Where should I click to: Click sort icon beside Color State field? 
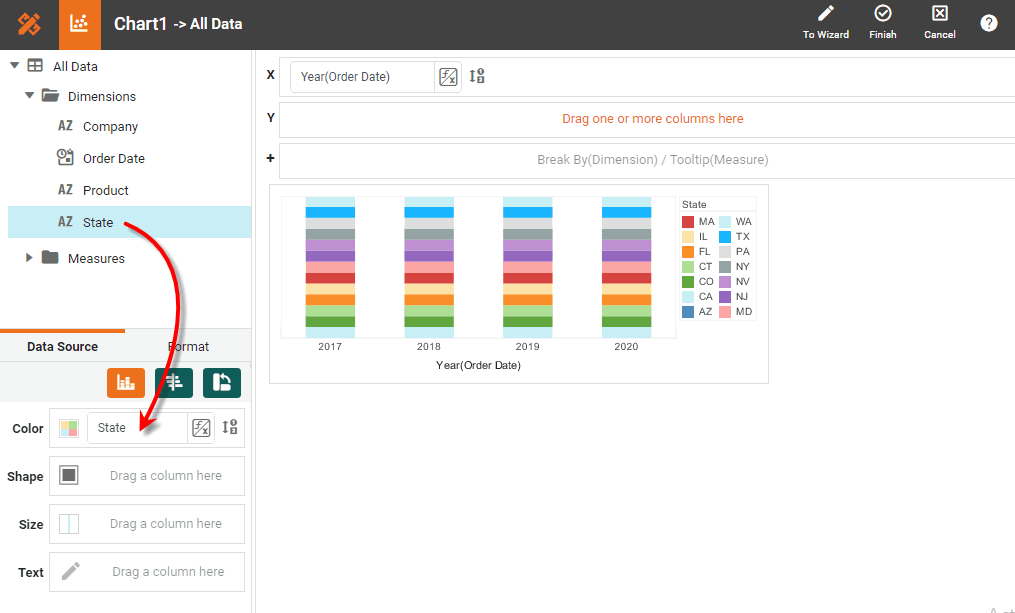(230, 428)
